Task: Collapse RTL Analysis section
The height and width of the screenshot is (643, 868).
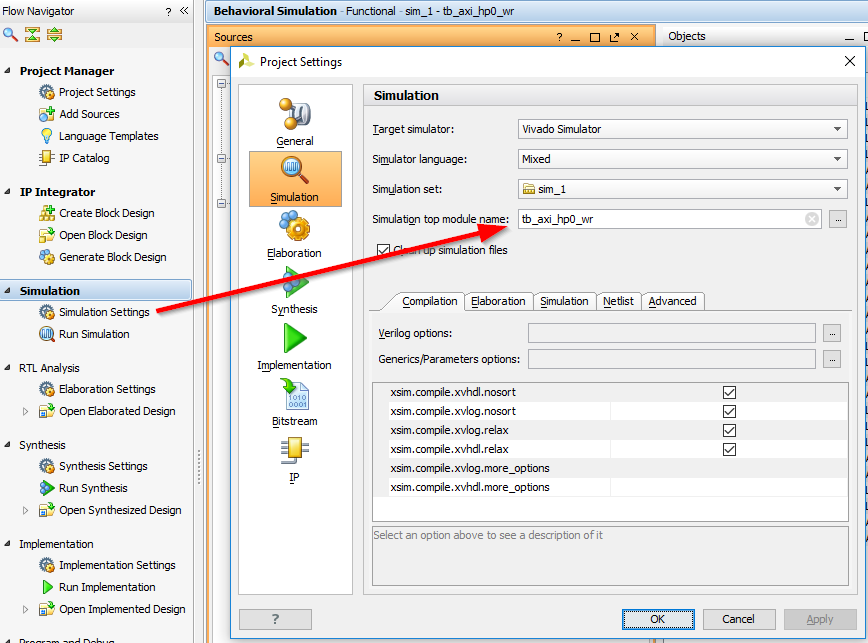Action: (x=8, y=367)
